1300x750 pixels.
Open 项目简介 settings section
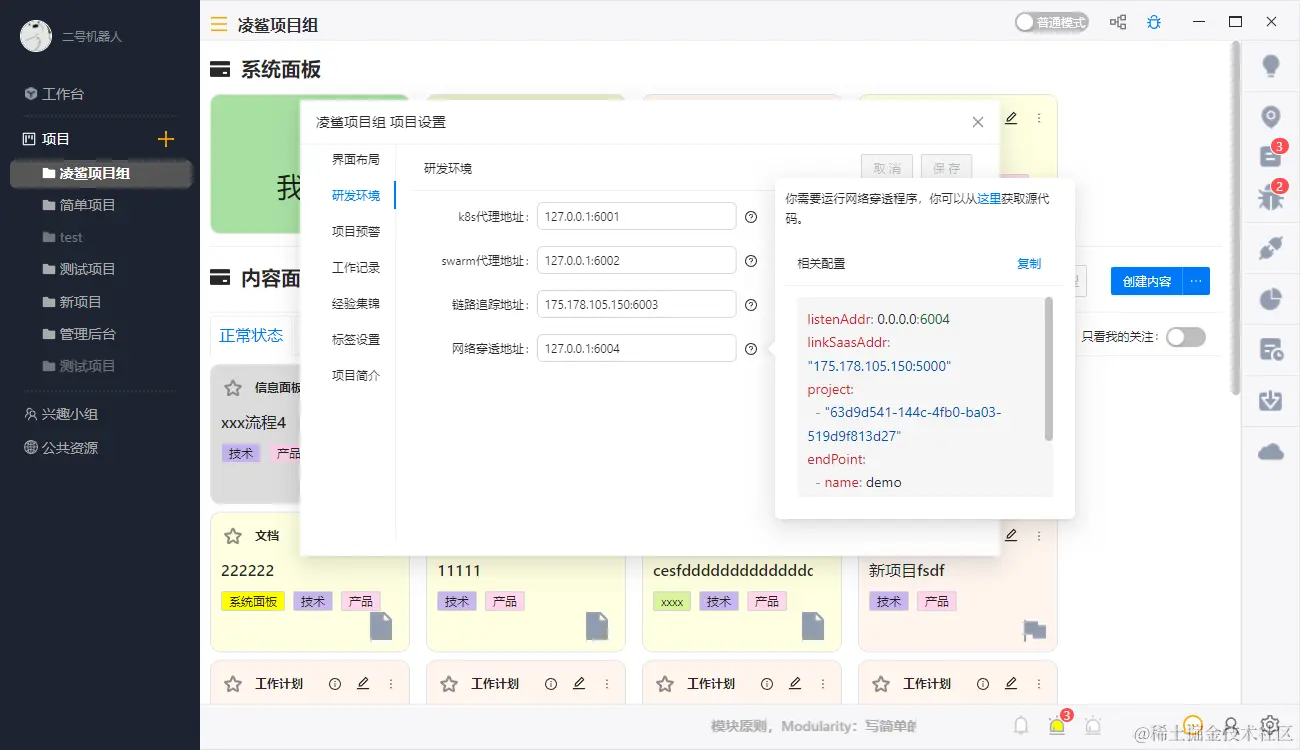[x=356, y=375]
